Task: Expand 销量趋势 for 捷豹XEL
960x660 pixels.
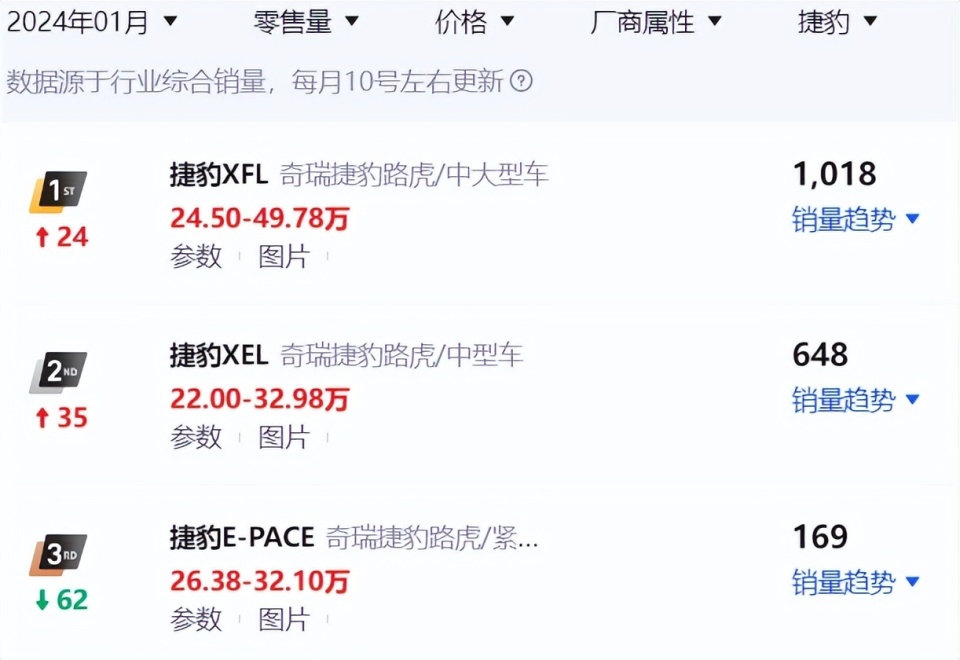Action: coord(844,400)
